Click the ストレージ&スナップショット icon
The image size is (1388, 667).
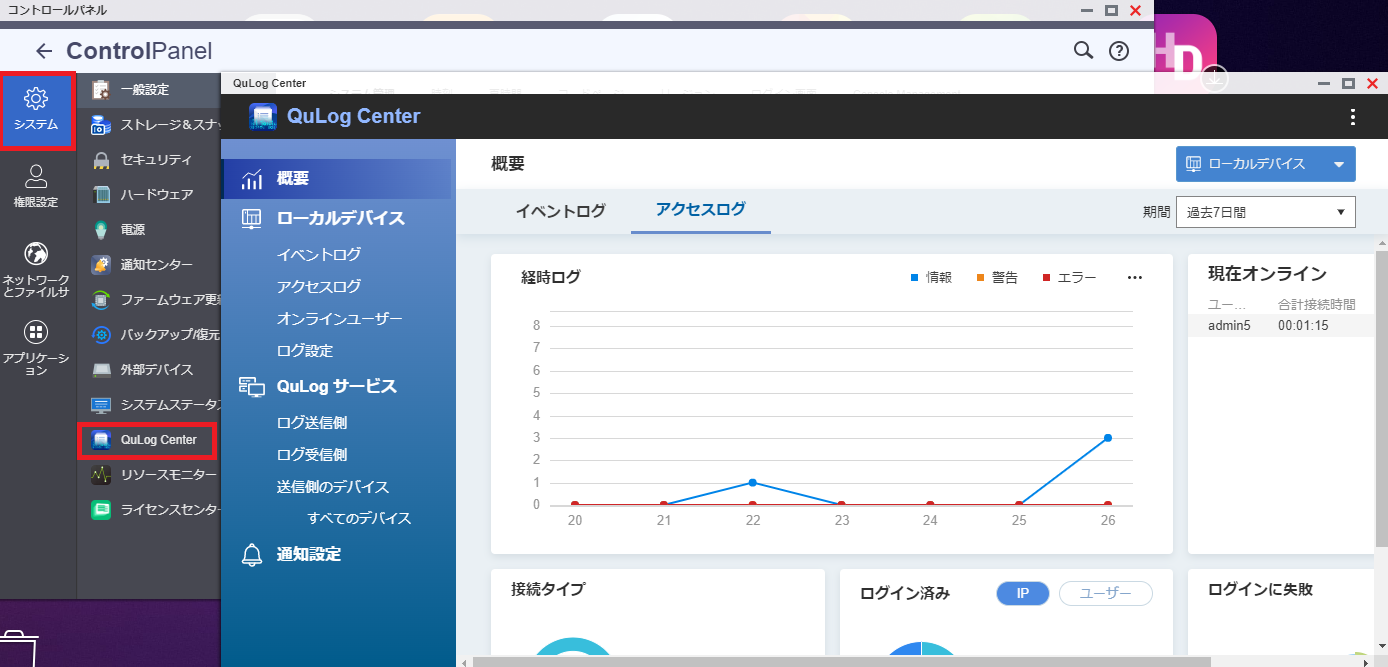101,125
